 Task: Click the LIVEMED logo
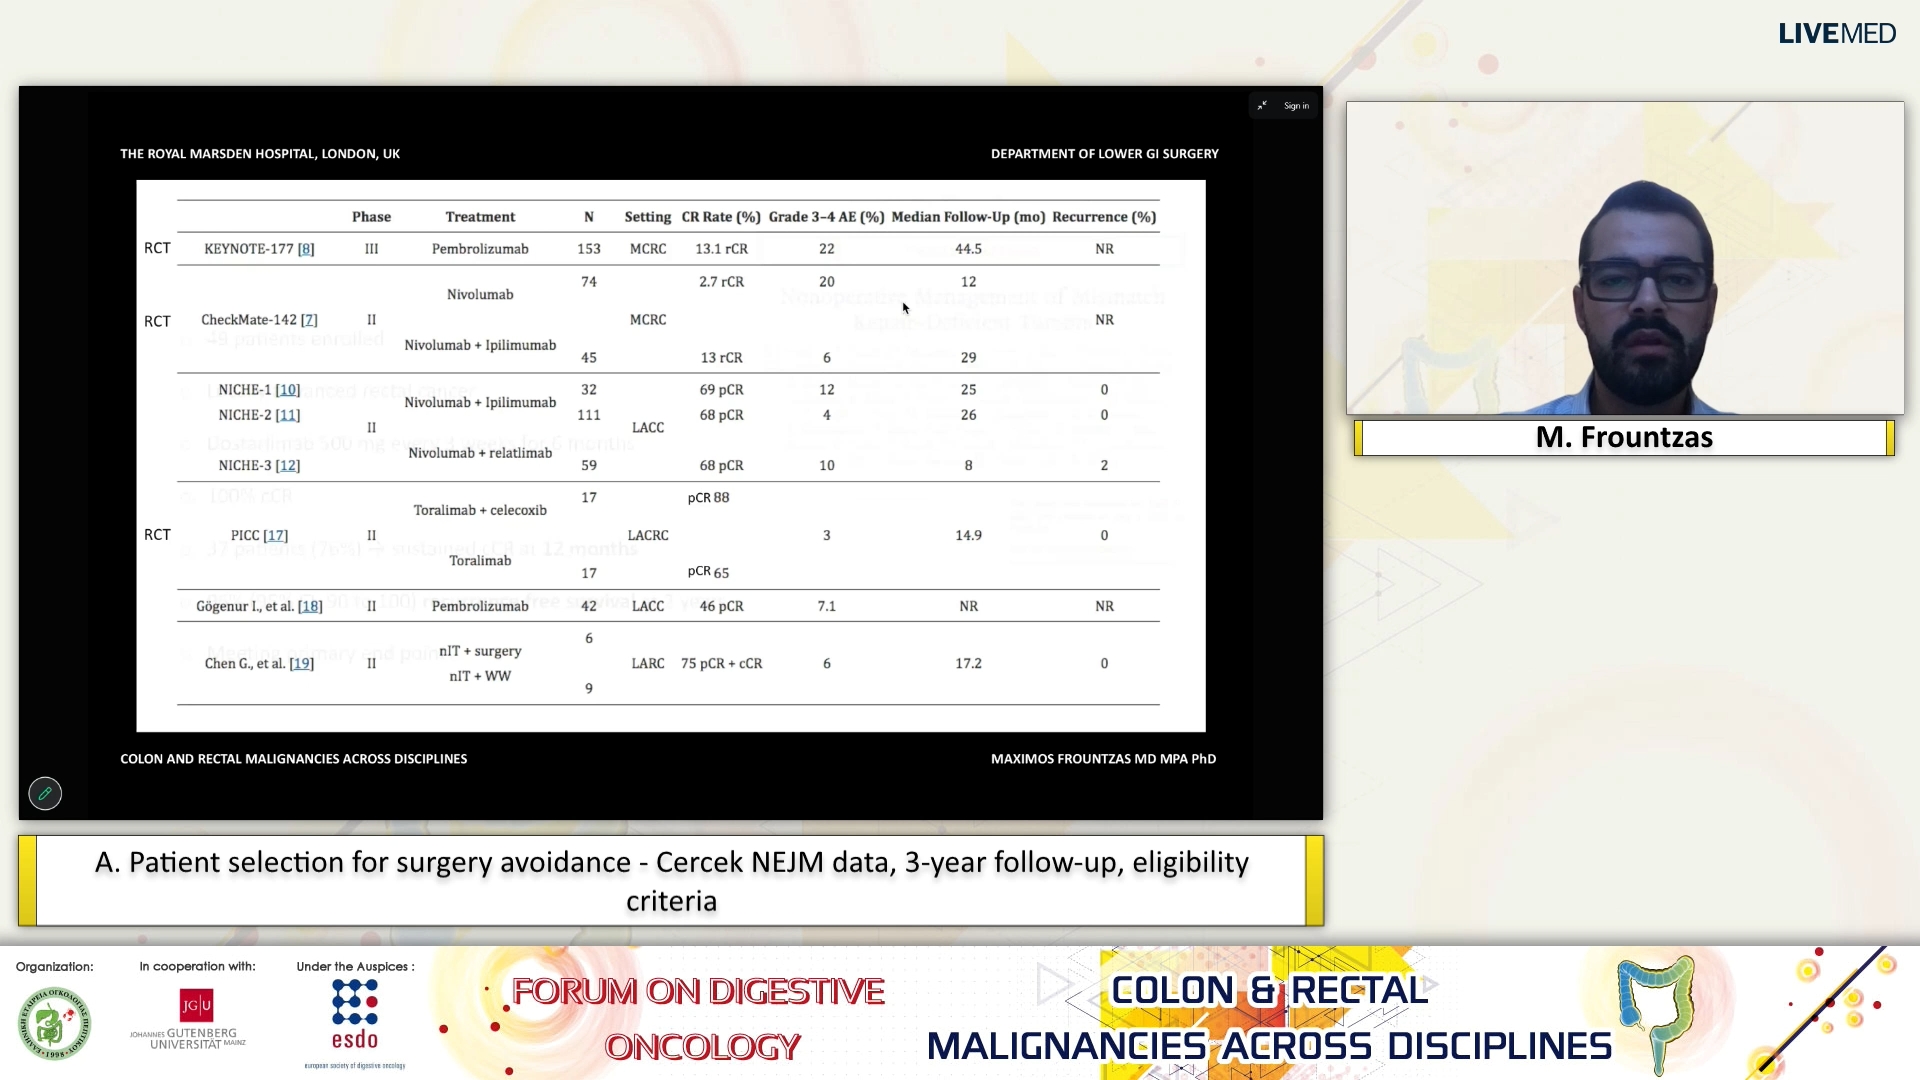[x=1837, y=34]
